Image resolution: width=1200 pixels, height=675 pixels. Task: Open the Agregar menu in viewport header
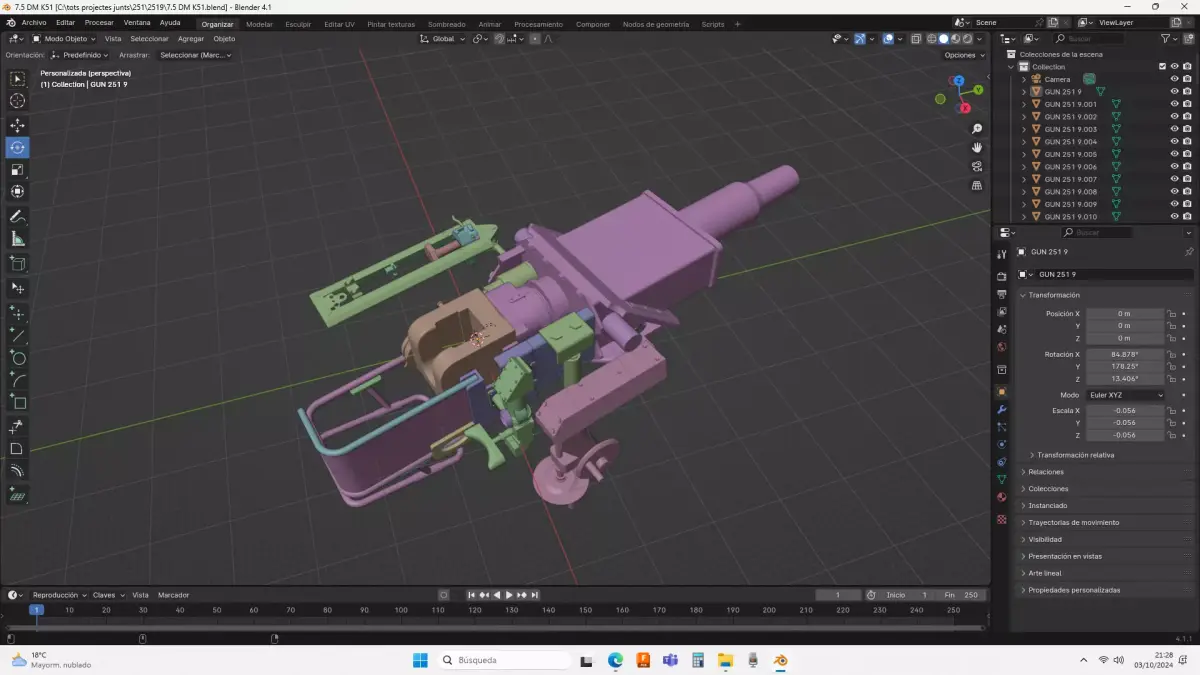click(190, 39)
